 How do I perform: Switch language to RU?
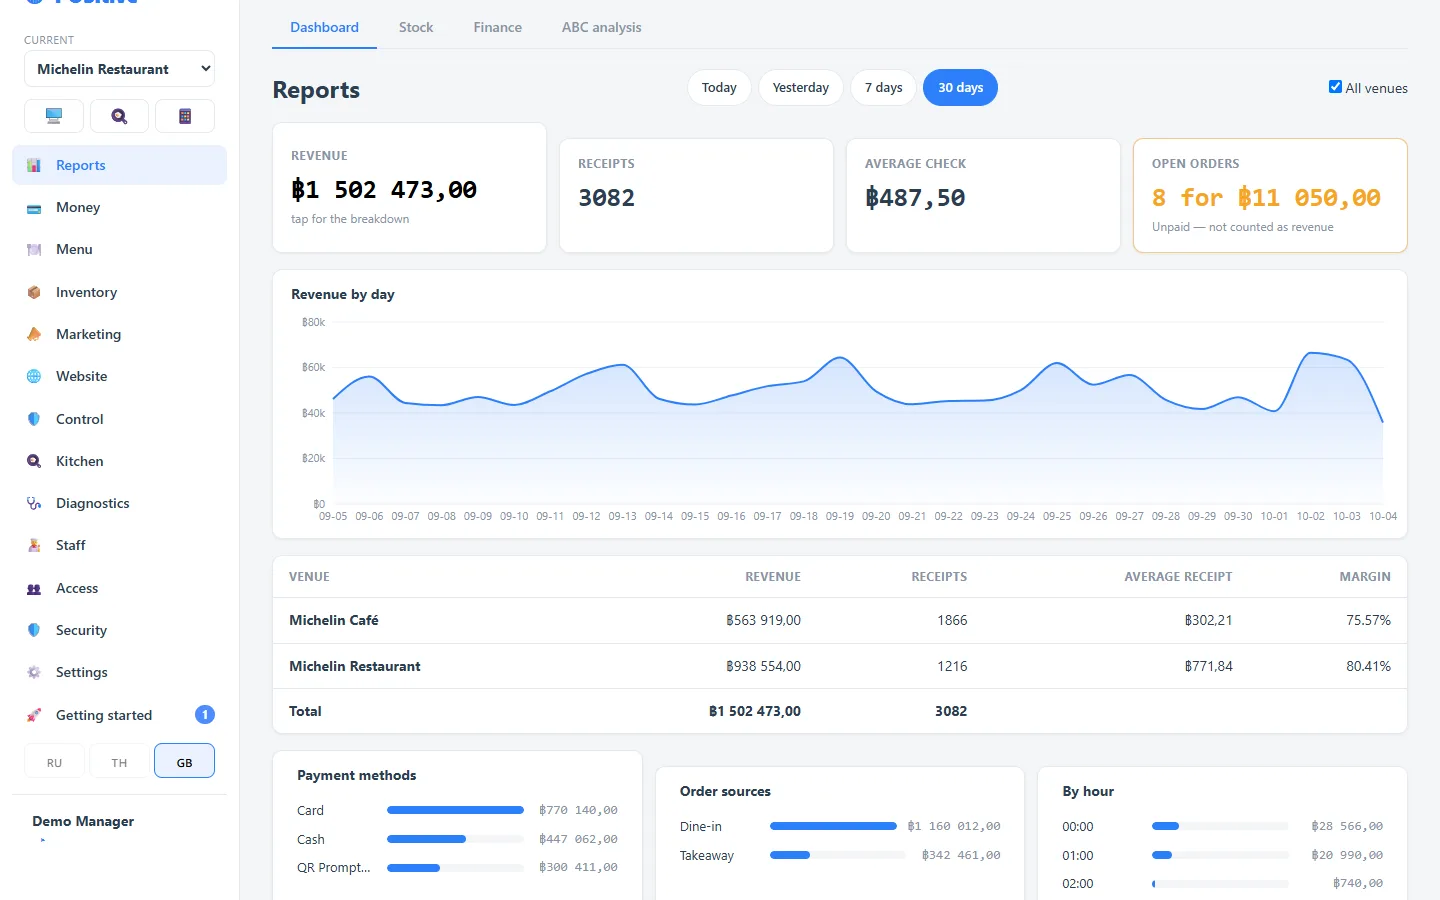tap(54, 762)
